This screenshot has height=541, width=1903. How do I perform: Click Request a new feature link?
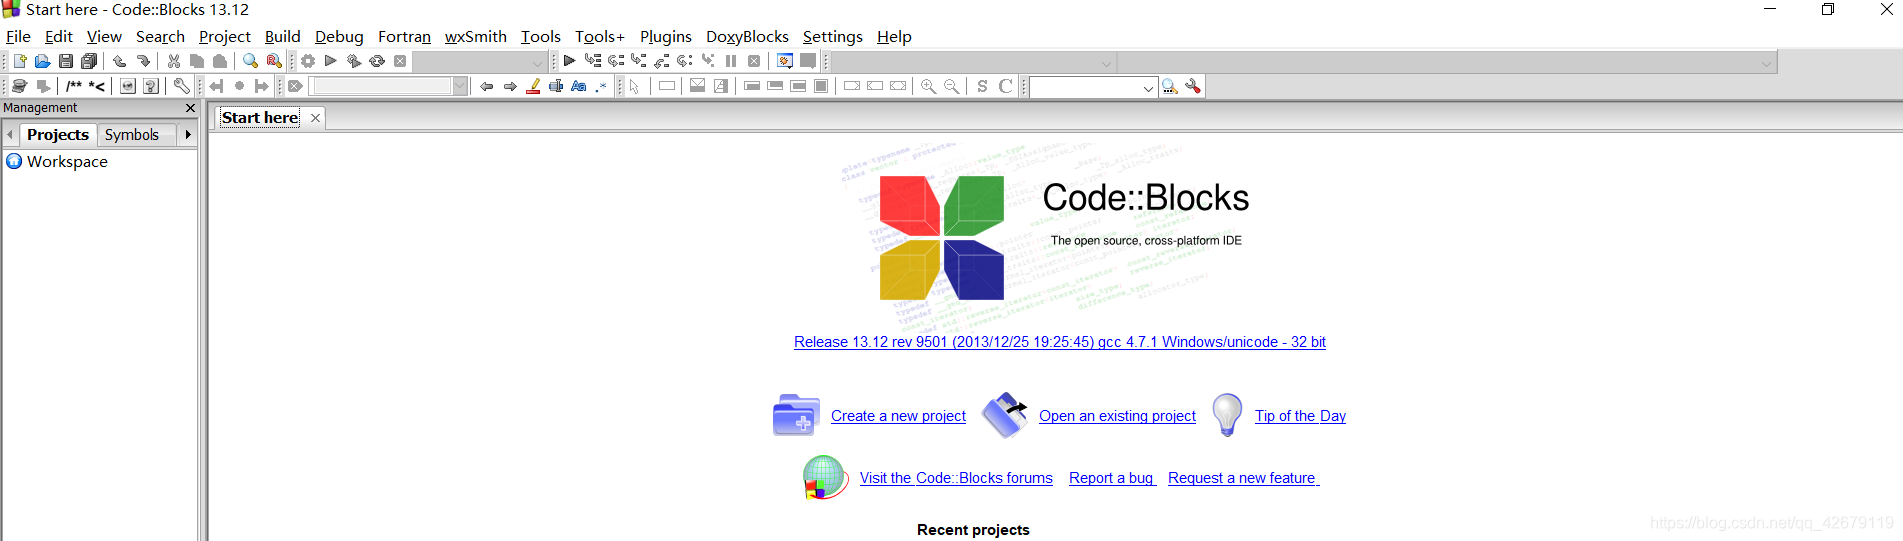coord(1241,478)
